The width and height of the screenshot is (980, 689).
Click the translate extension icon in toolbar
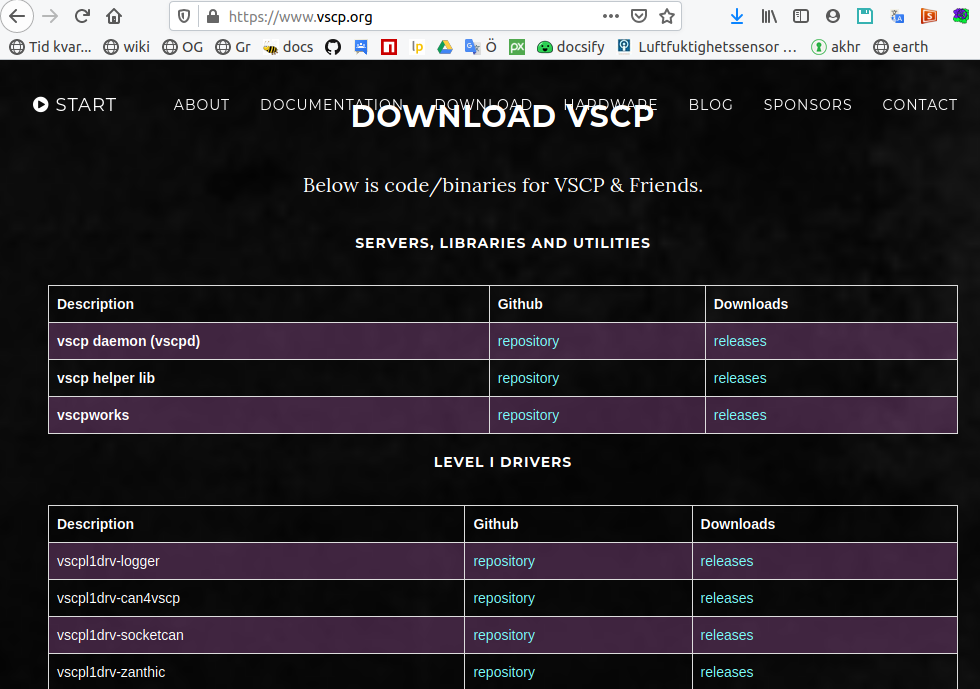tap(897, 16)
